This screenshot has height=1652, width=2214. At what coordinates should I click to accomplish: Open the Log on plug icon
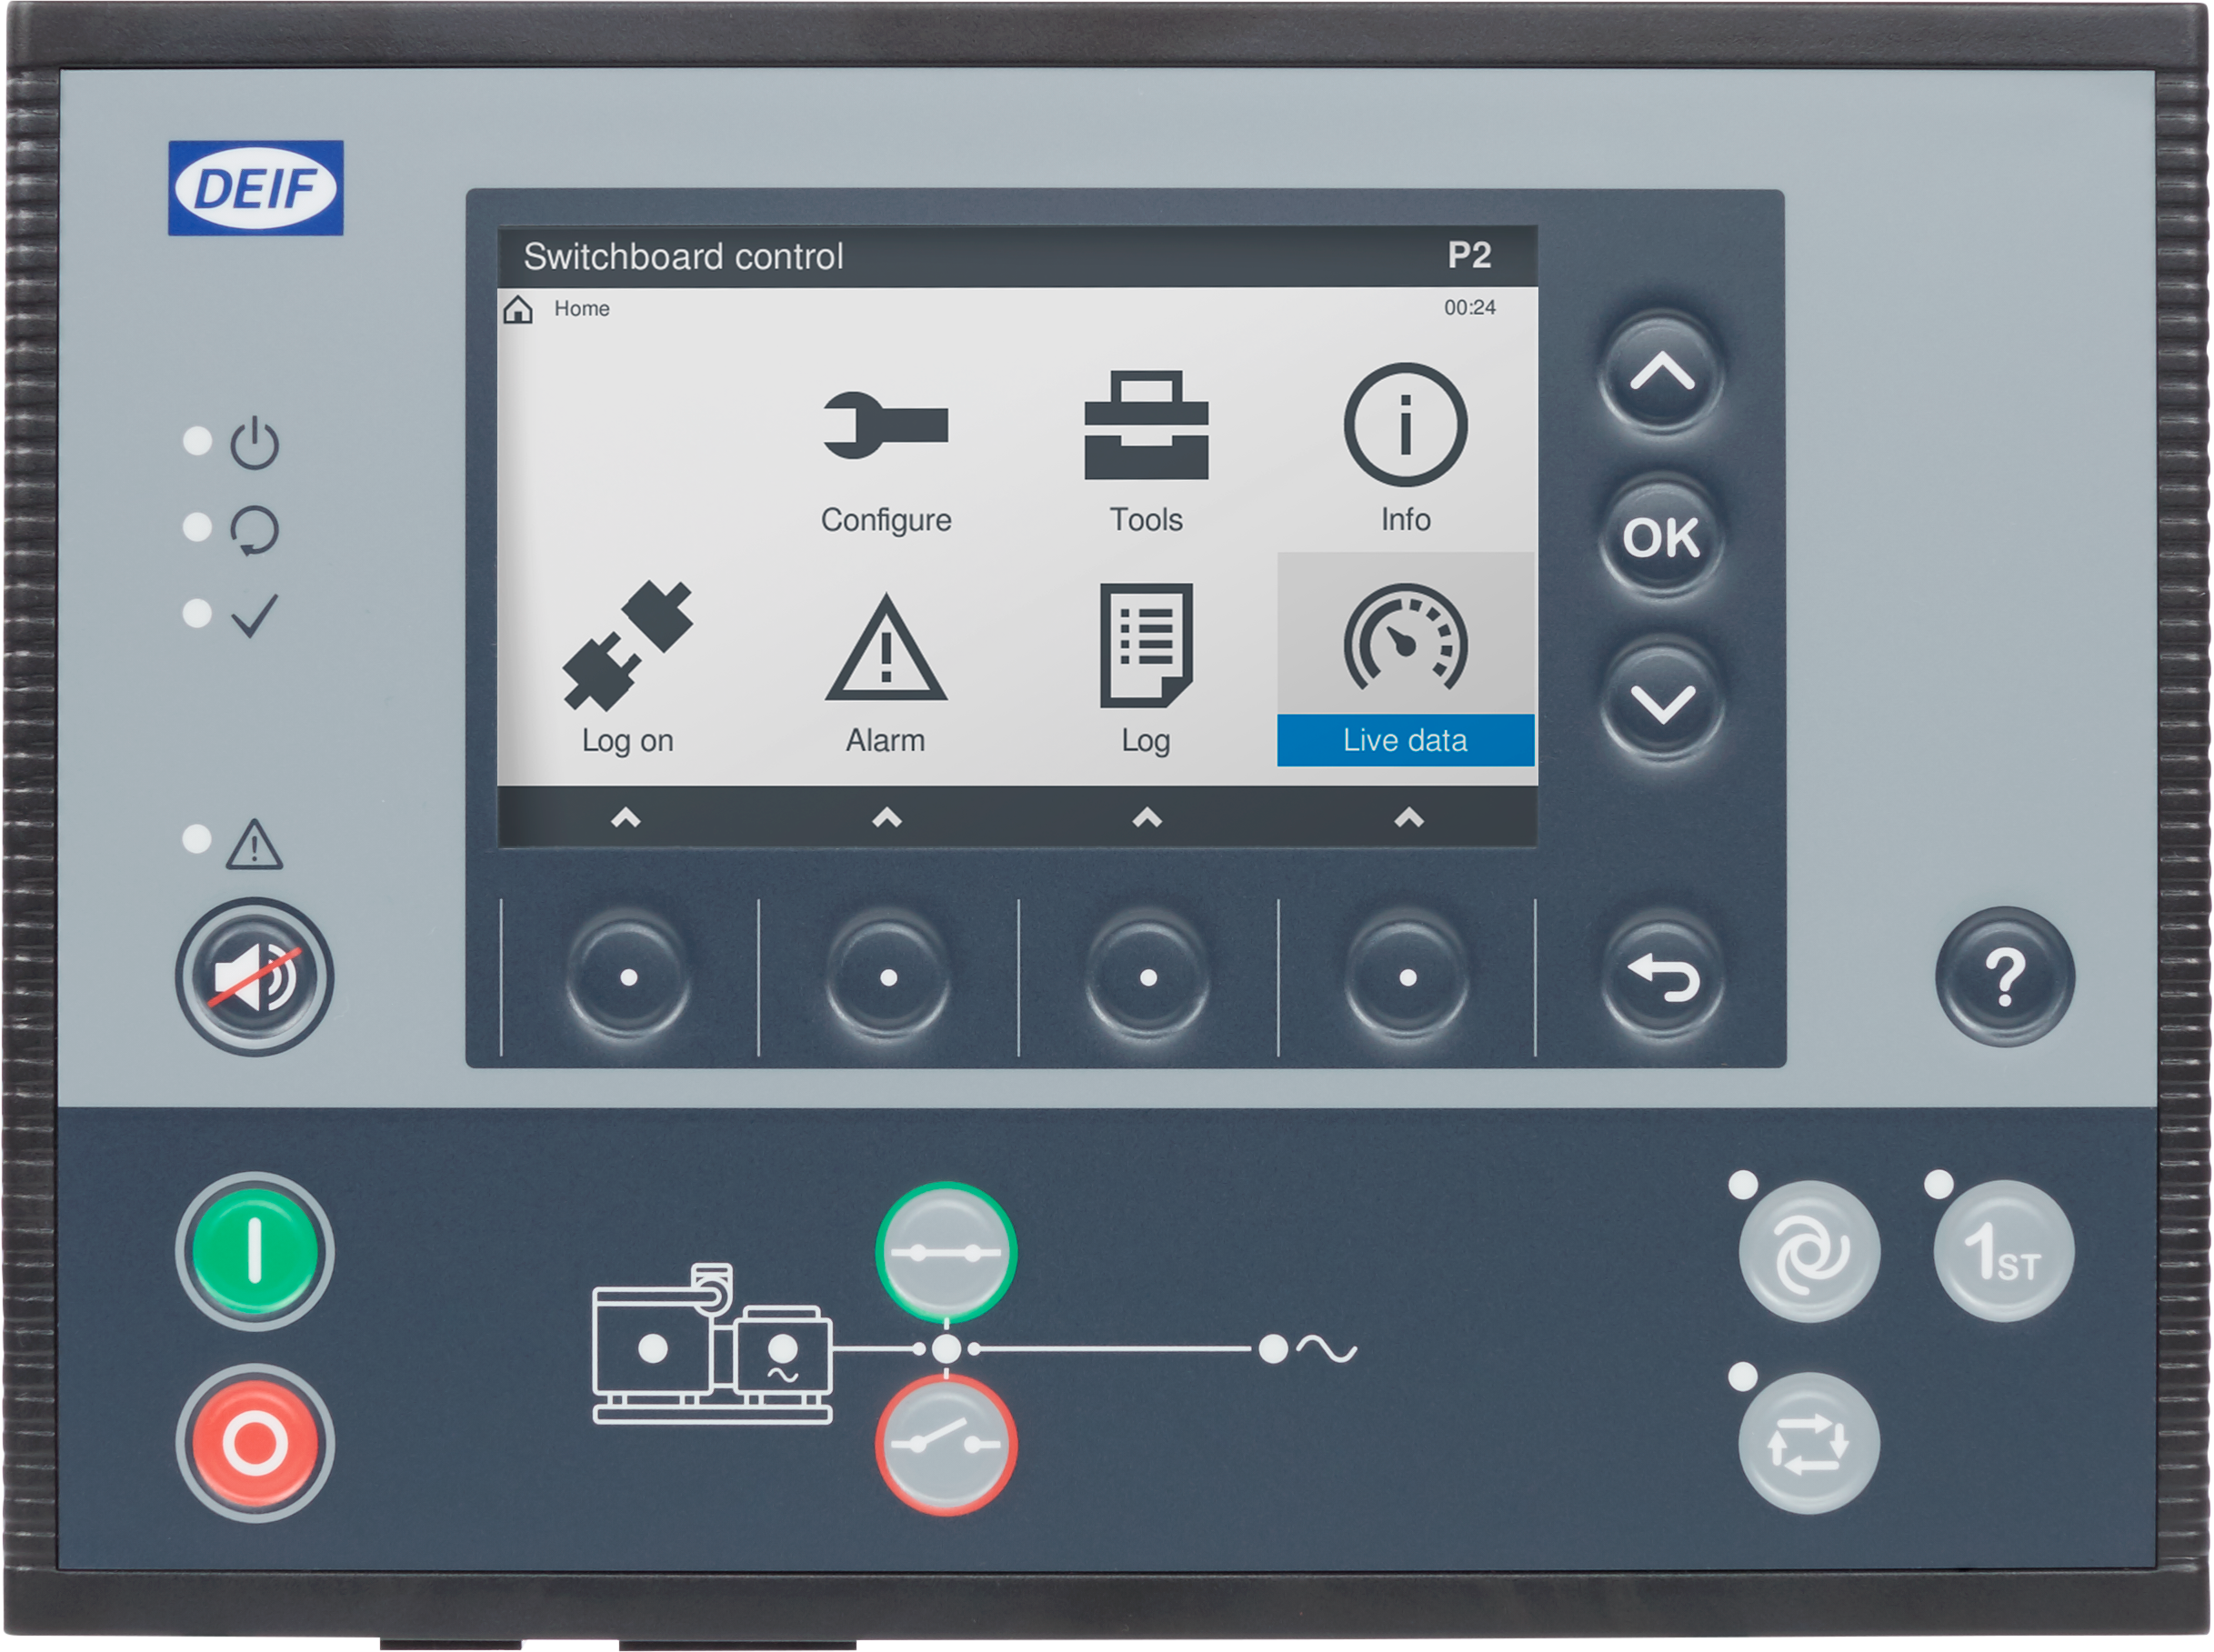click(x=628, y=645)
